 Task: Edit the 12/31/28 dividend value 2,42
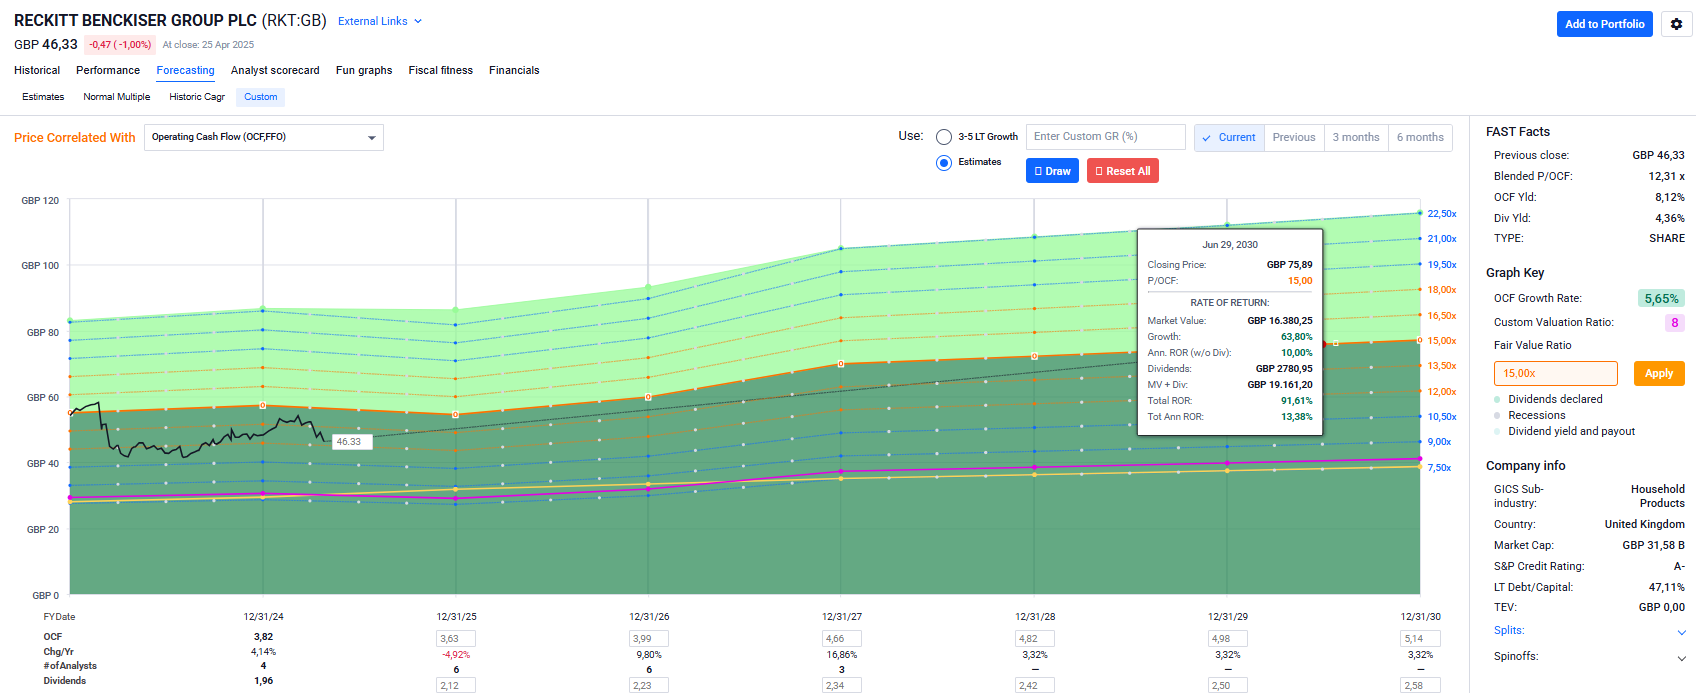pyautogui.click(x=1035, y=685)
